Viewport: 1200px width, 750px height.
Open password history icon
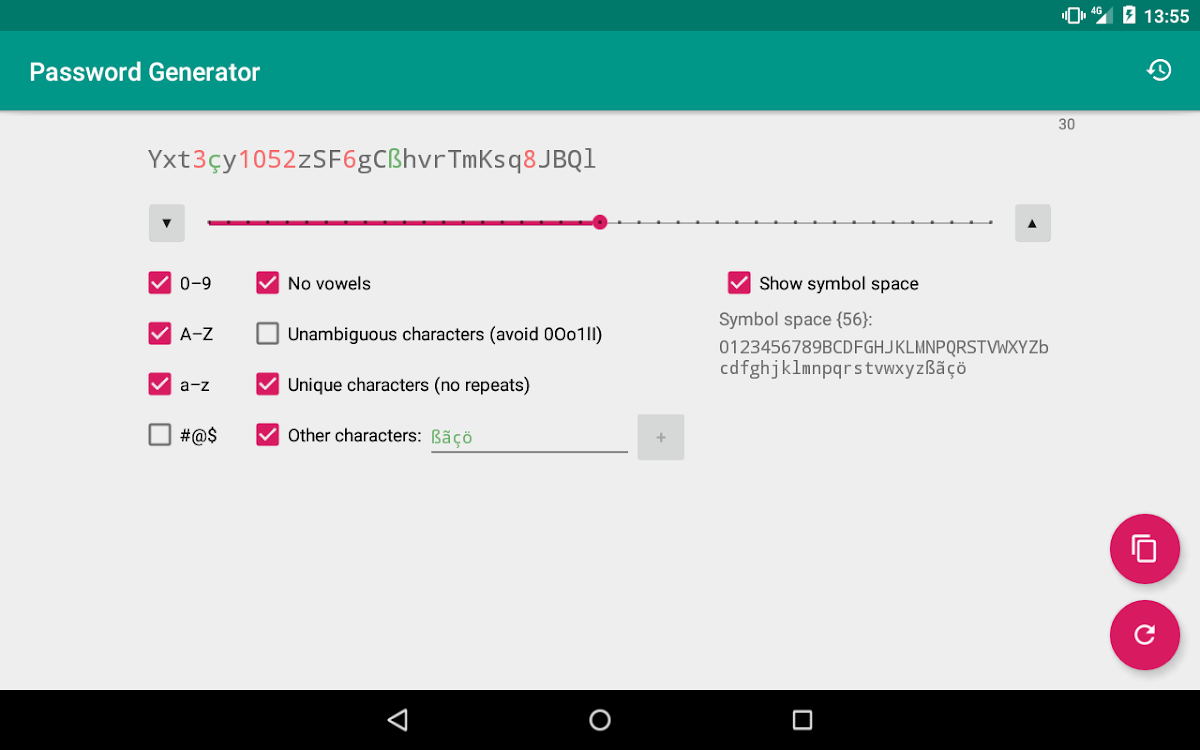pyautogui.click(x=1158, y=70)
